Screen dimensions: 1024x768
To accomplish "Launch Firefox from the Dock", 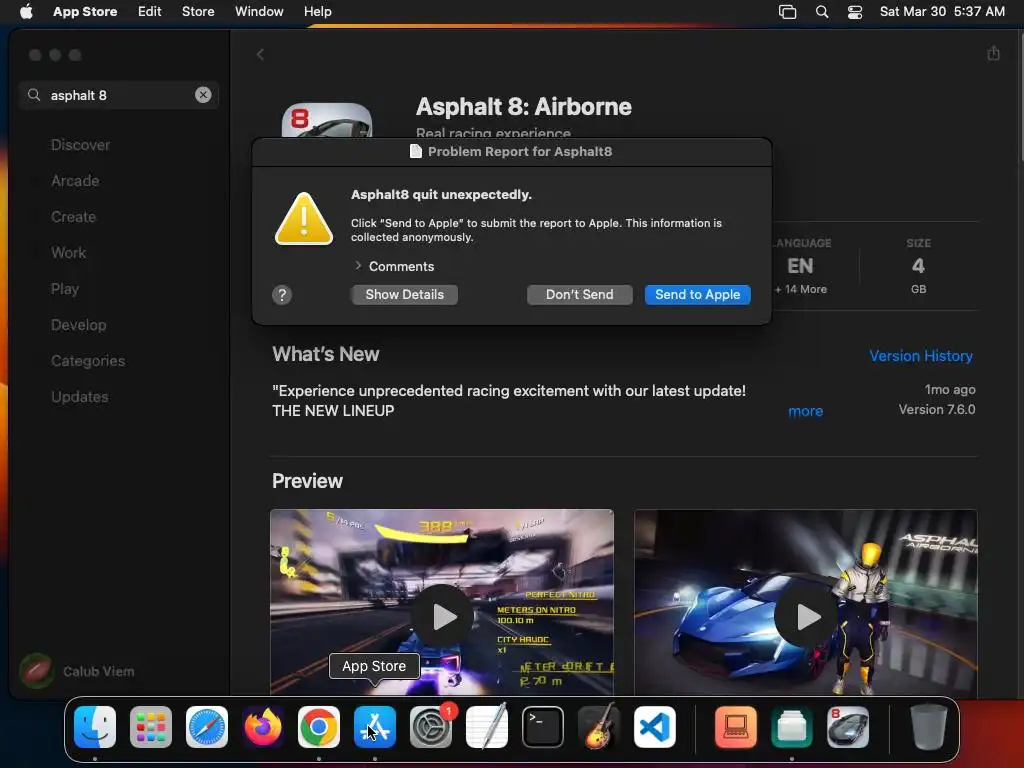I will (x=263, y=727).
